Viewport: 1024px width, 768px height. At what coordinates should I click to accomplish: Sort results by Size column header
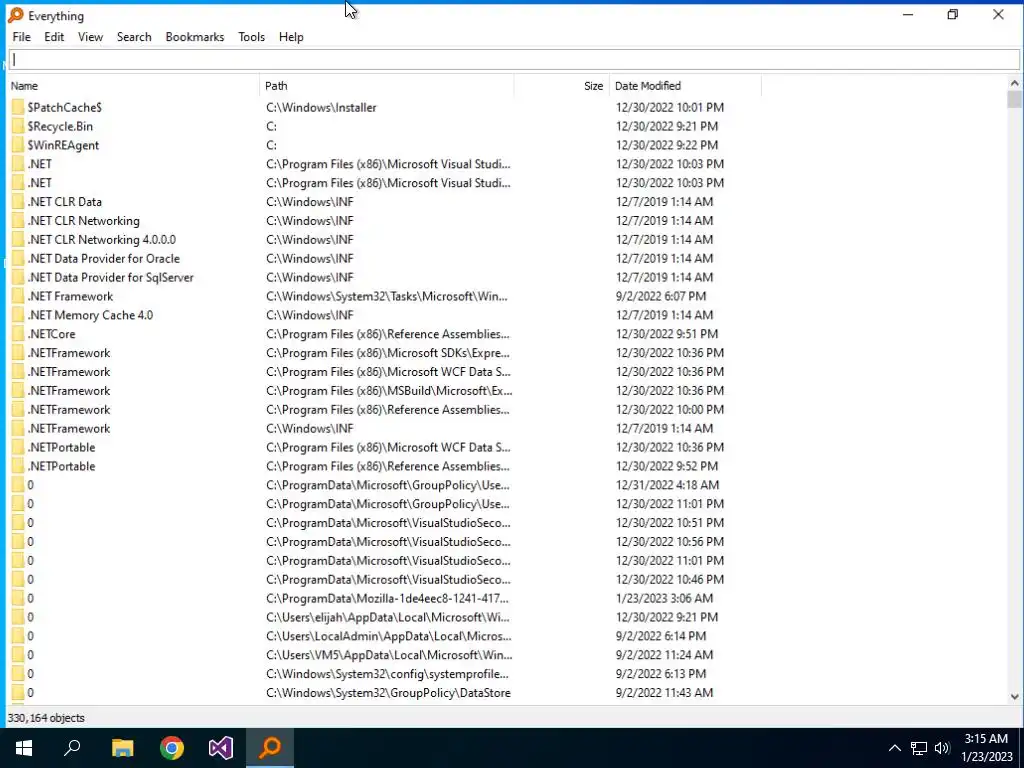pos(562,86)
